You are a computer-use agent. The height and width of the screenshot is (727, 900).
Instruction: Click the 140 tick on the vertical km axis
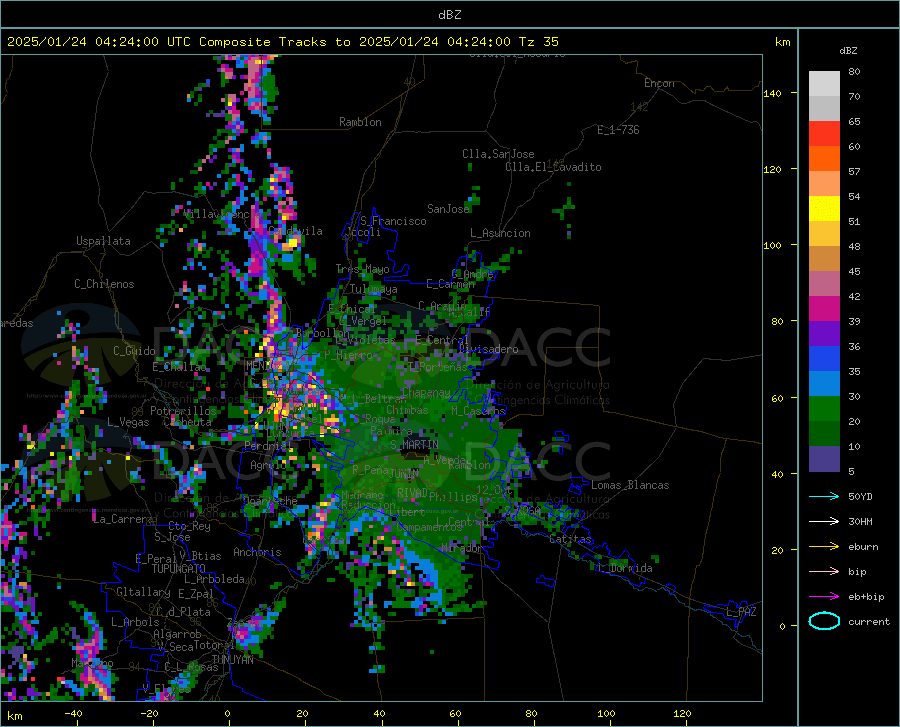(x=772, y=93)
